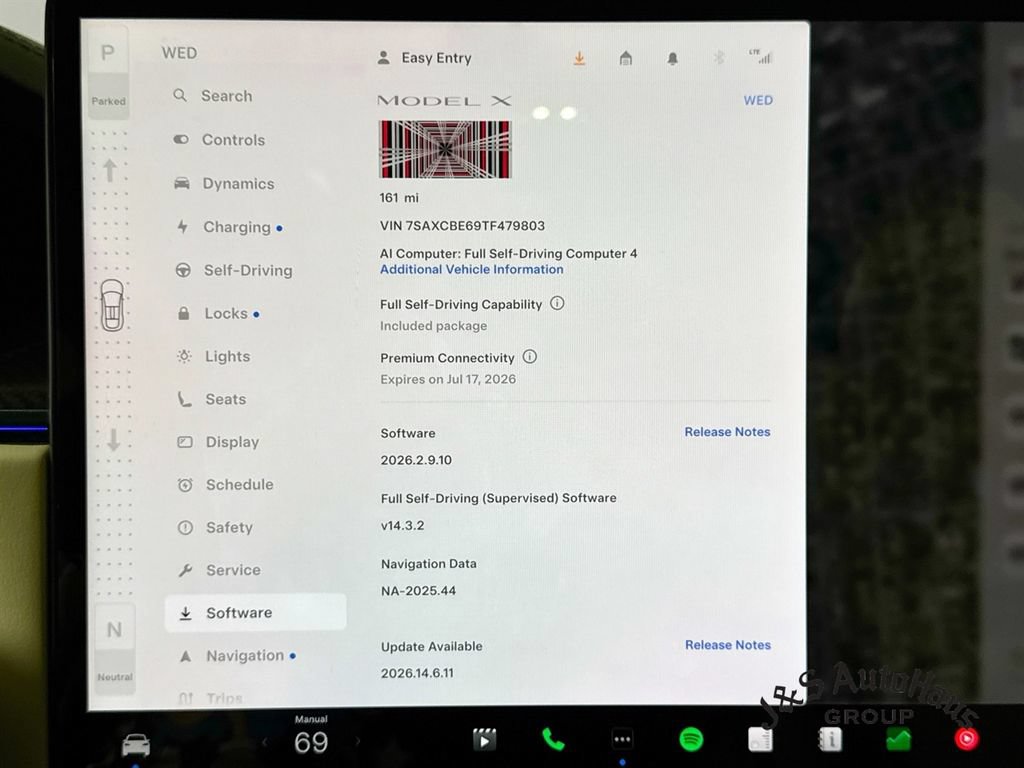
Task: Open the Theater video app icon
Action: click(x=485, y=739)
